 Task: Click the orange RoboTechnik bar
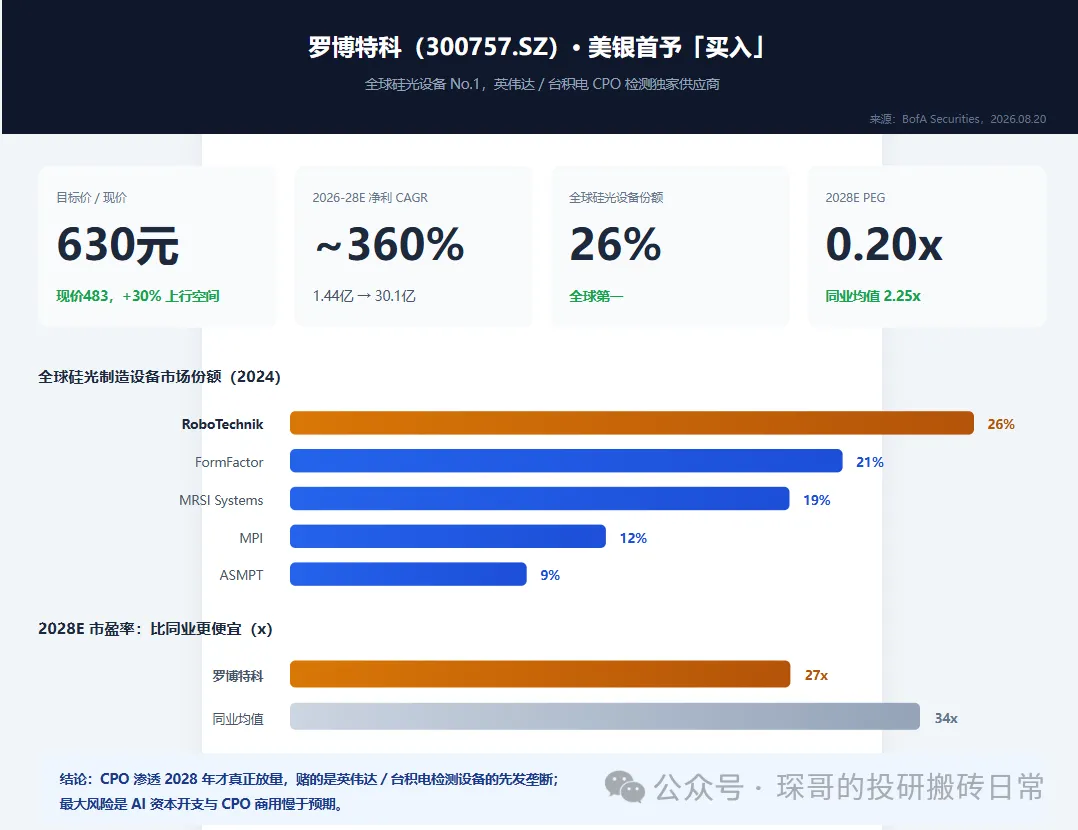[632, 423]
